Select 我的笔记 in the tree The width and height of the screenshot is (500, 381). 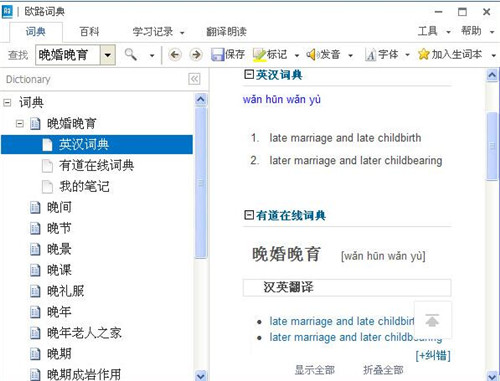coord(84,186)
